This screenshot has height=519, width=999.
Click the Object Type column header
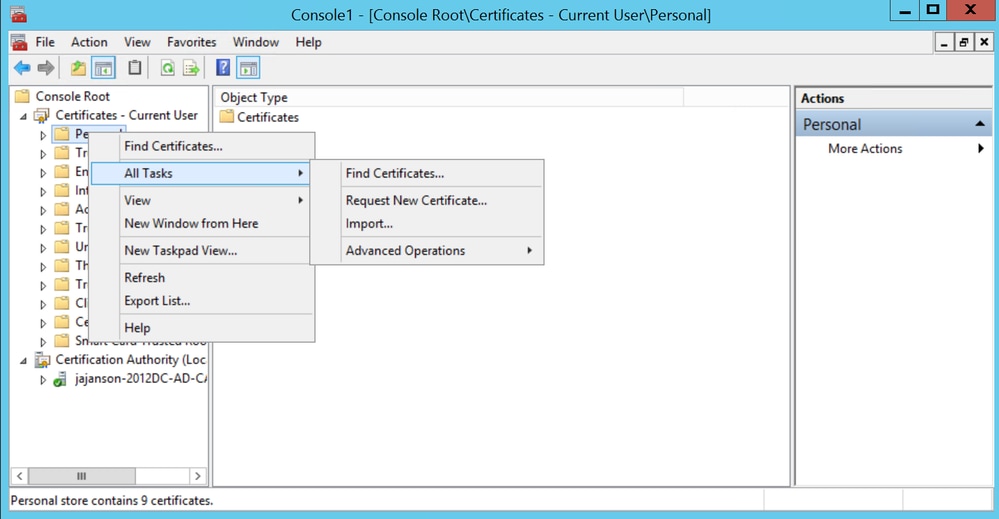click(449, 97)
